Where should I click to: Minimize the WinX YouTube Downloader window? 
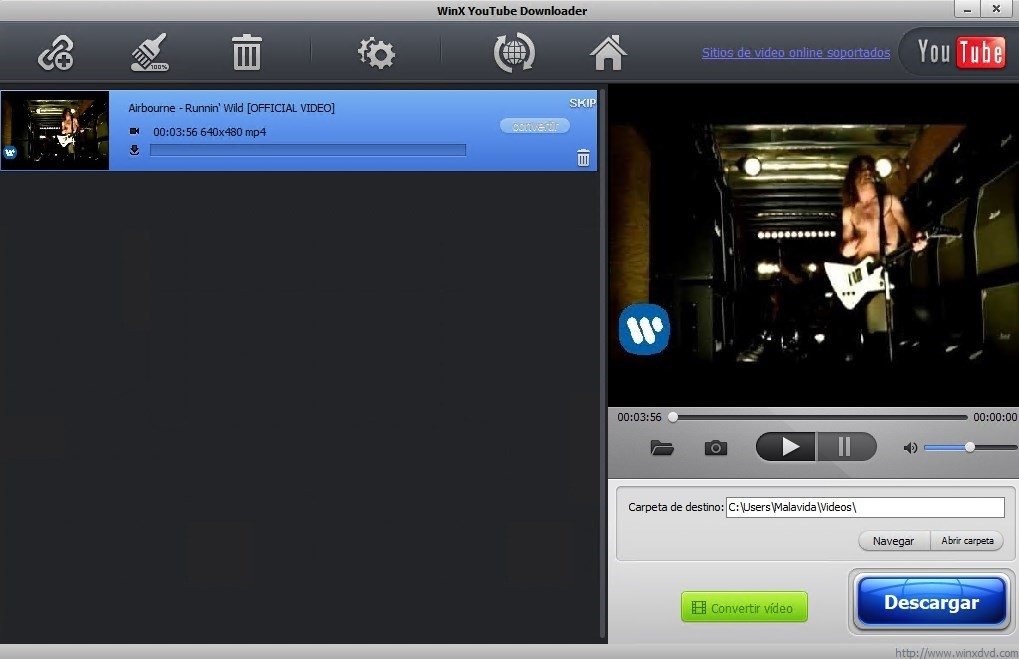pyautogui.click(x=968, y=9)
